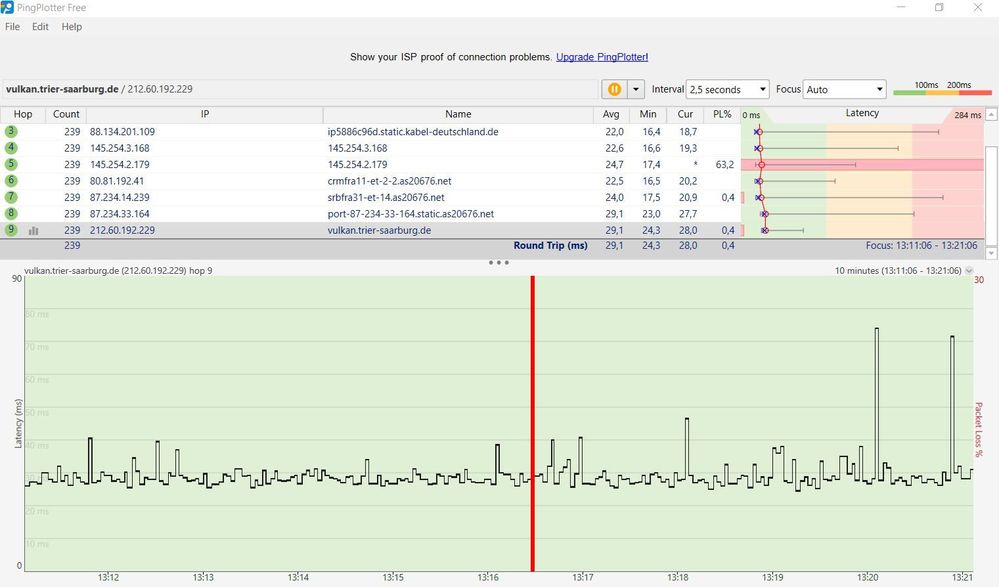The height and width of the screenshot is (587, 999).
Task: Open the Help menu
Action: tap(71, 27)
